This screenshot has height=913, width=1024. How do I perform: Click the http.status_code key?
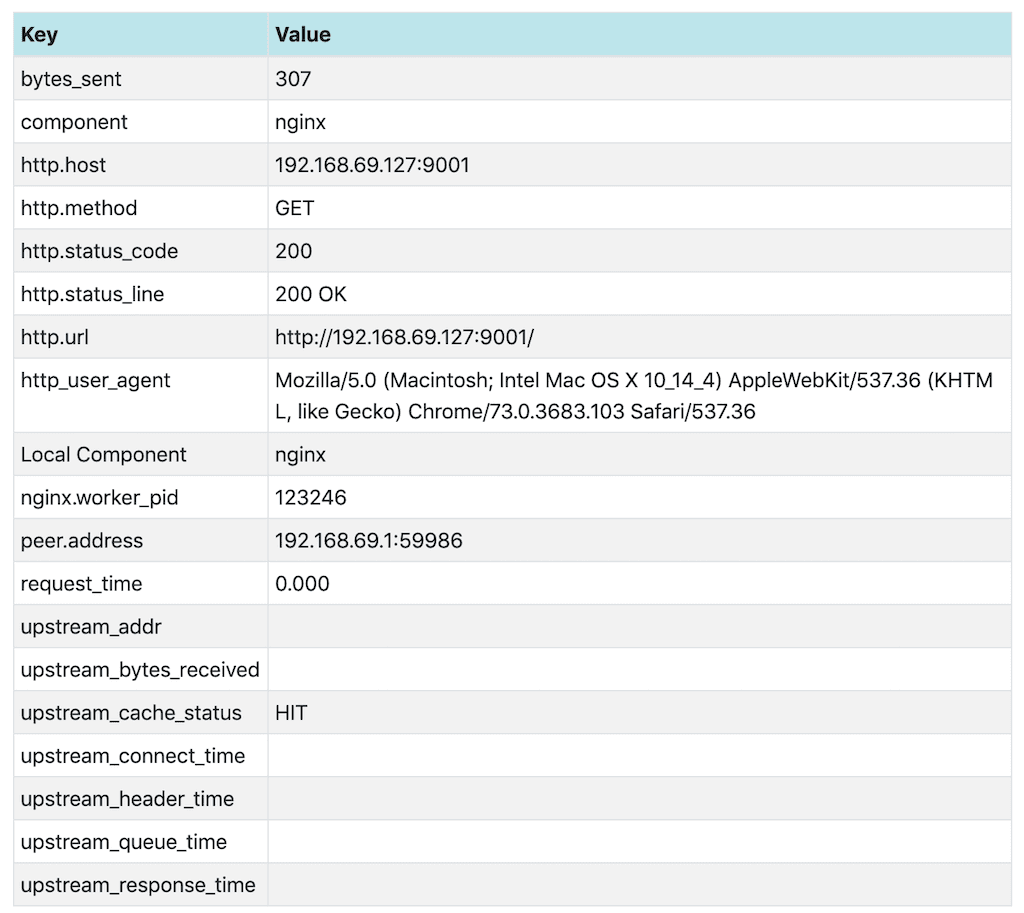(99, 251)
